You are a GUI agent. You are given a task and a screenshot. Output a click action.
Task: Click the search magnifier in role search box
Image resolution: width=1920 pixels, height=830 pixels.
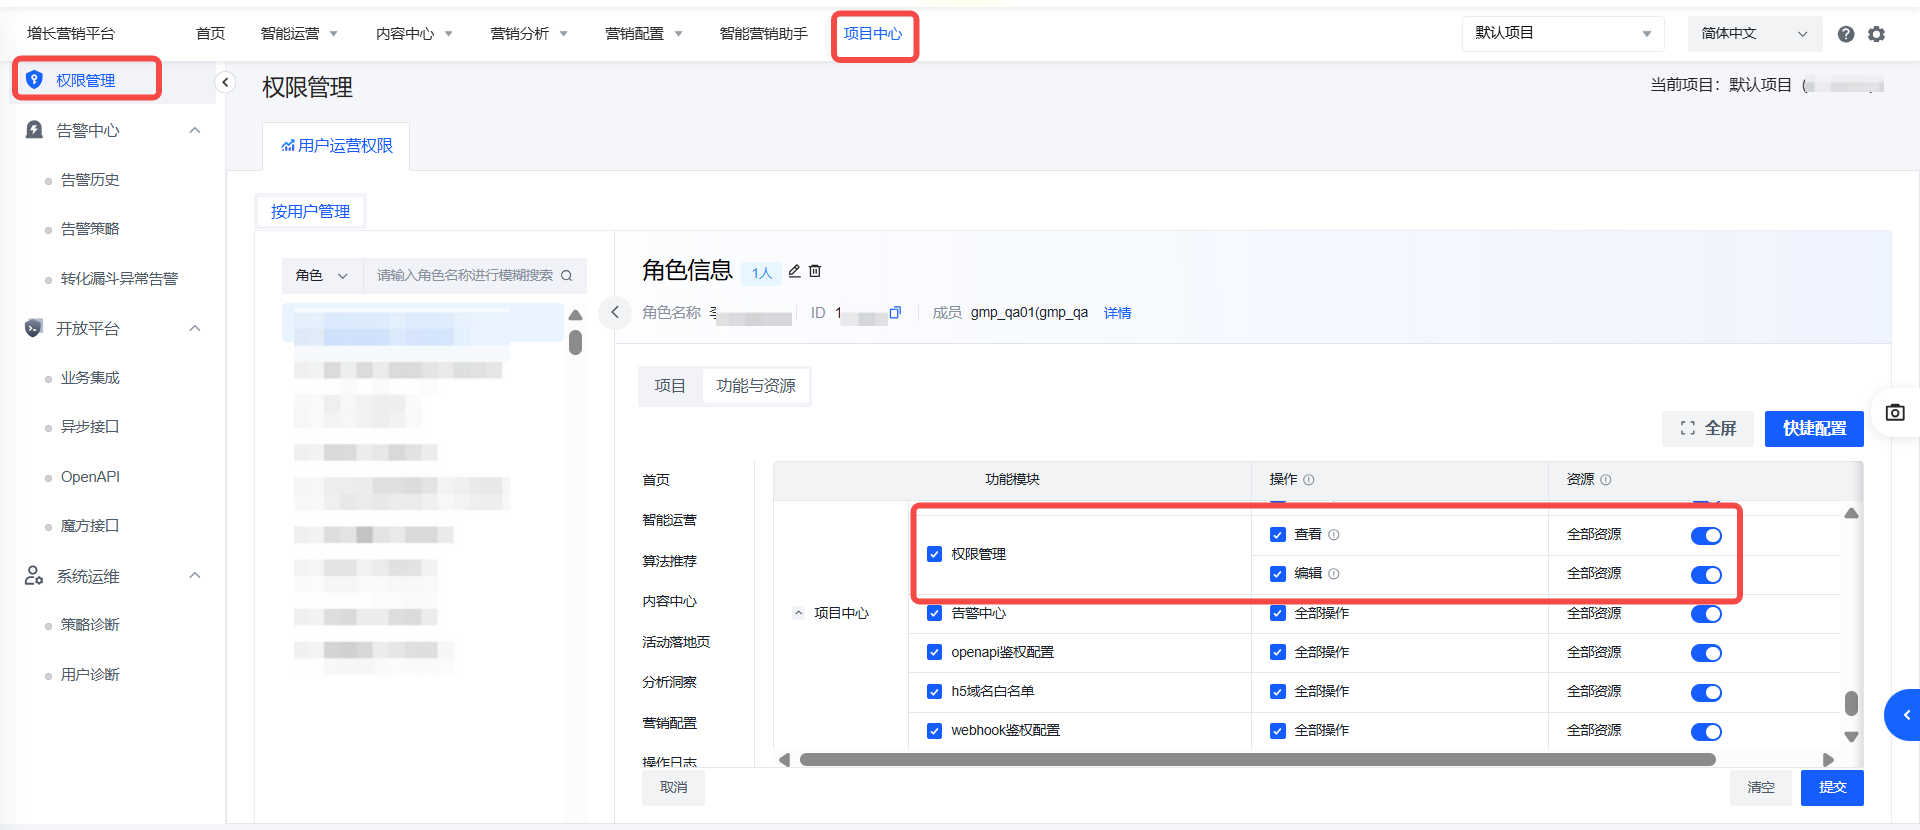(567, 276)
